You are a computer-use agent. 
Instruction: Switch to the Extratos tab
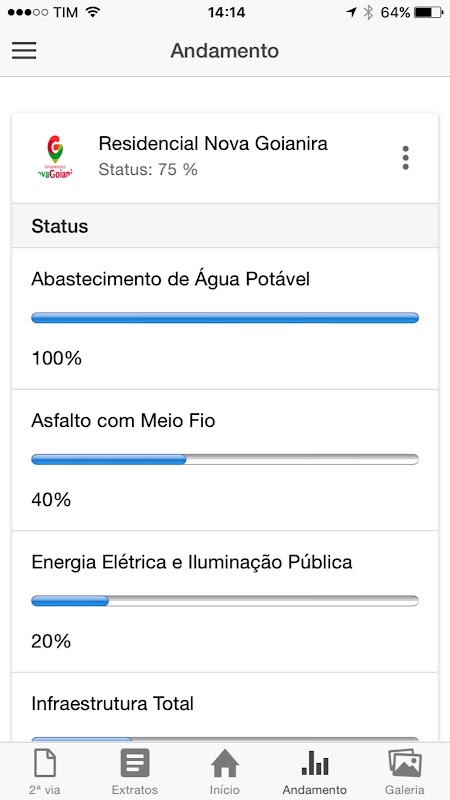click(135, 771)
